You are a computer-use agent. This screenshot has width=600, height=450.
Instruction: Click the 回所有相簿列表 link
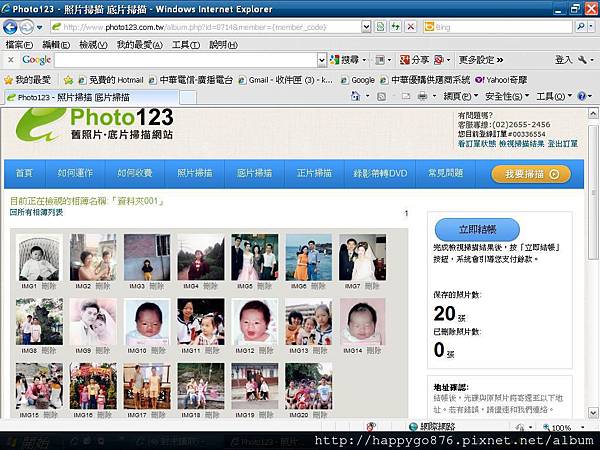(x=36, y=212)
